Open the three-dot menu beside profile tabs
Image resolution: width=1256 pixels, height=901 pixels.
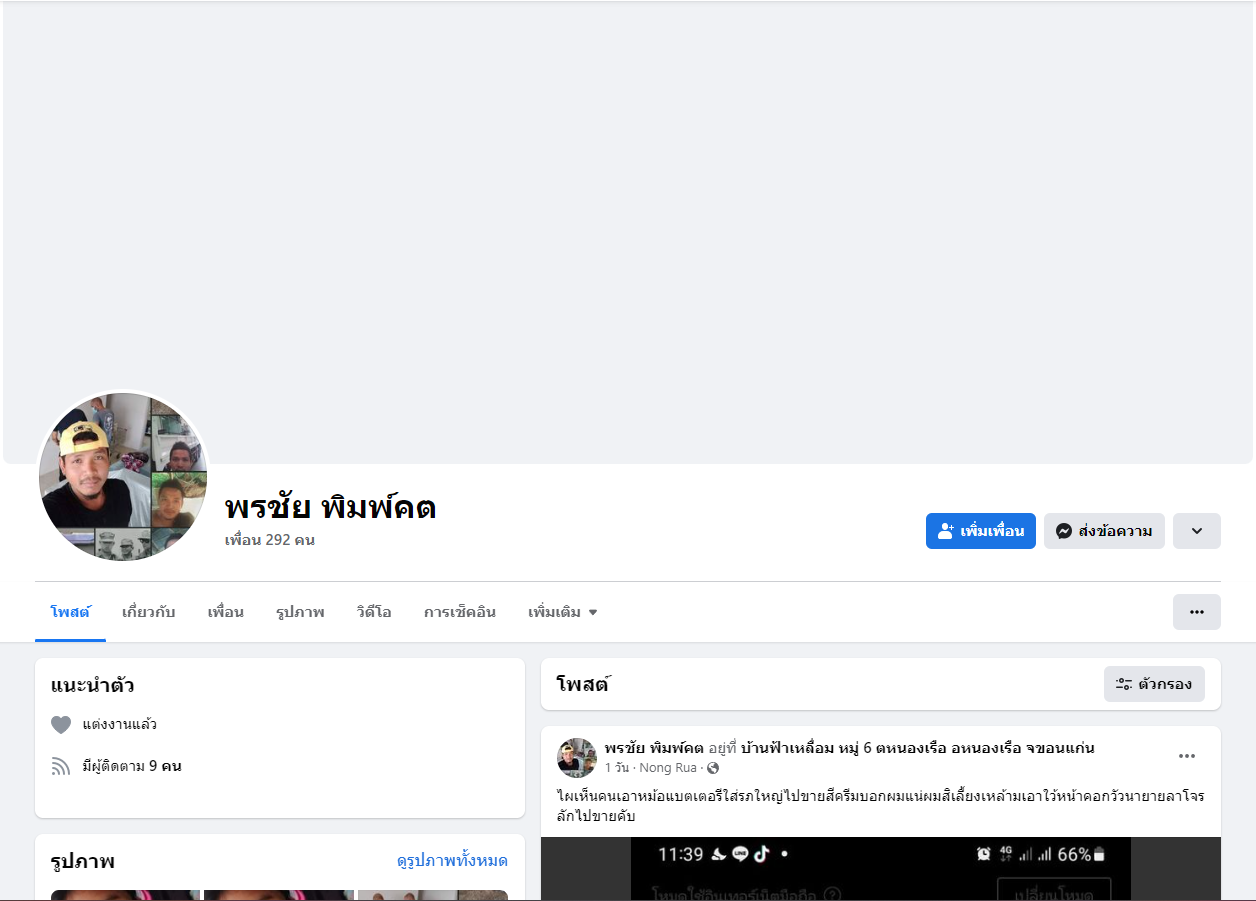(x=1196, y=612)
